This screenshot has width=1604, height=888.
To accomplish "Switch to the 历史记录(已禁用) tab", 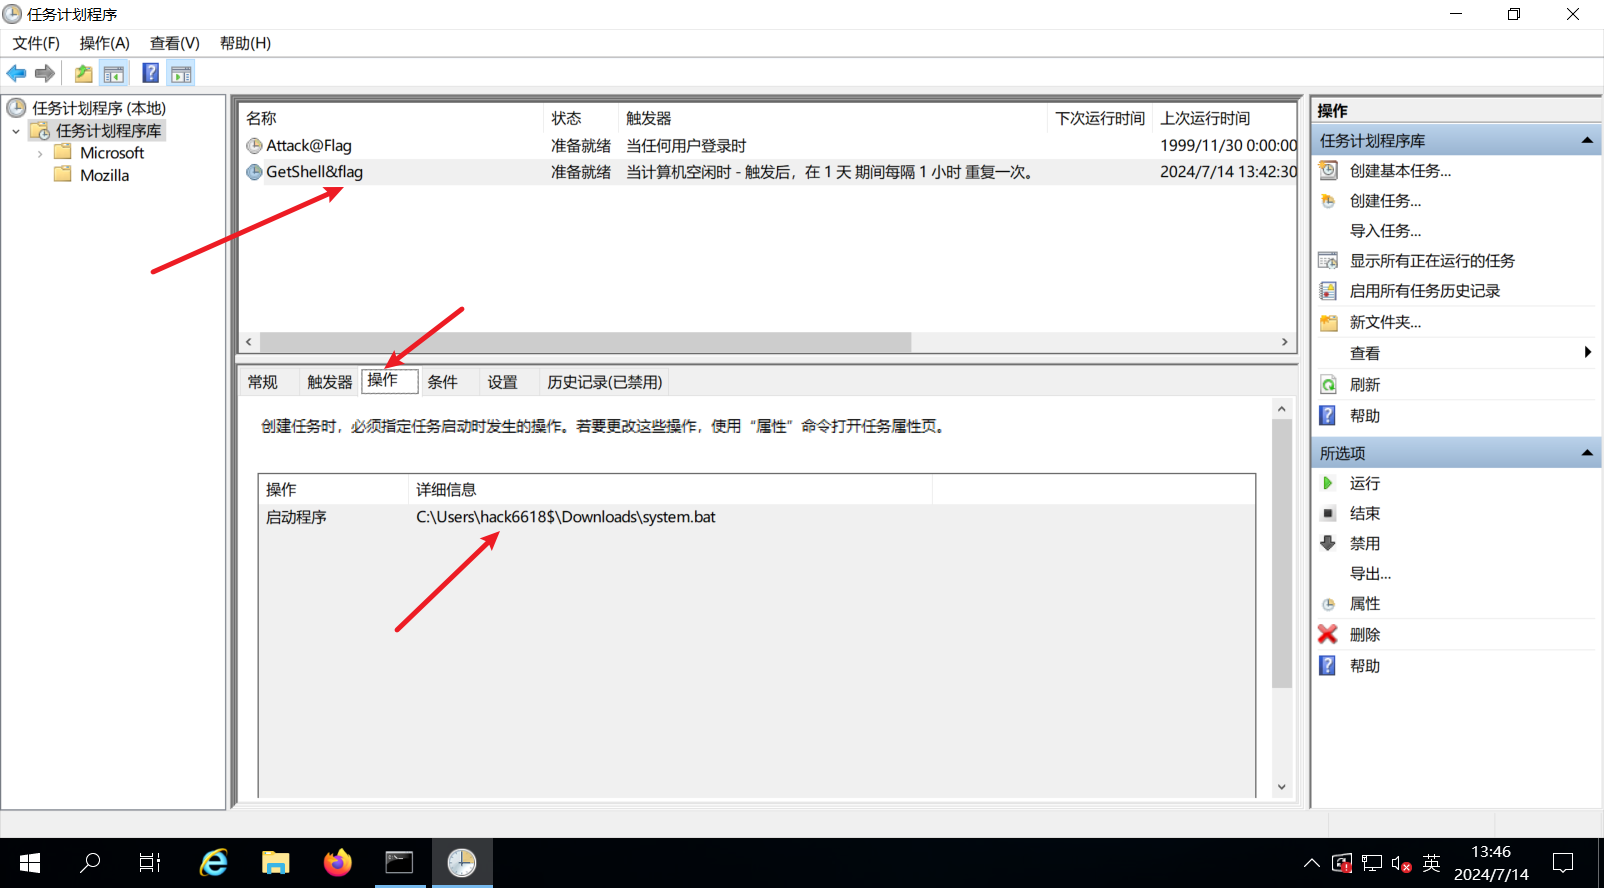I will coord(604,382).
